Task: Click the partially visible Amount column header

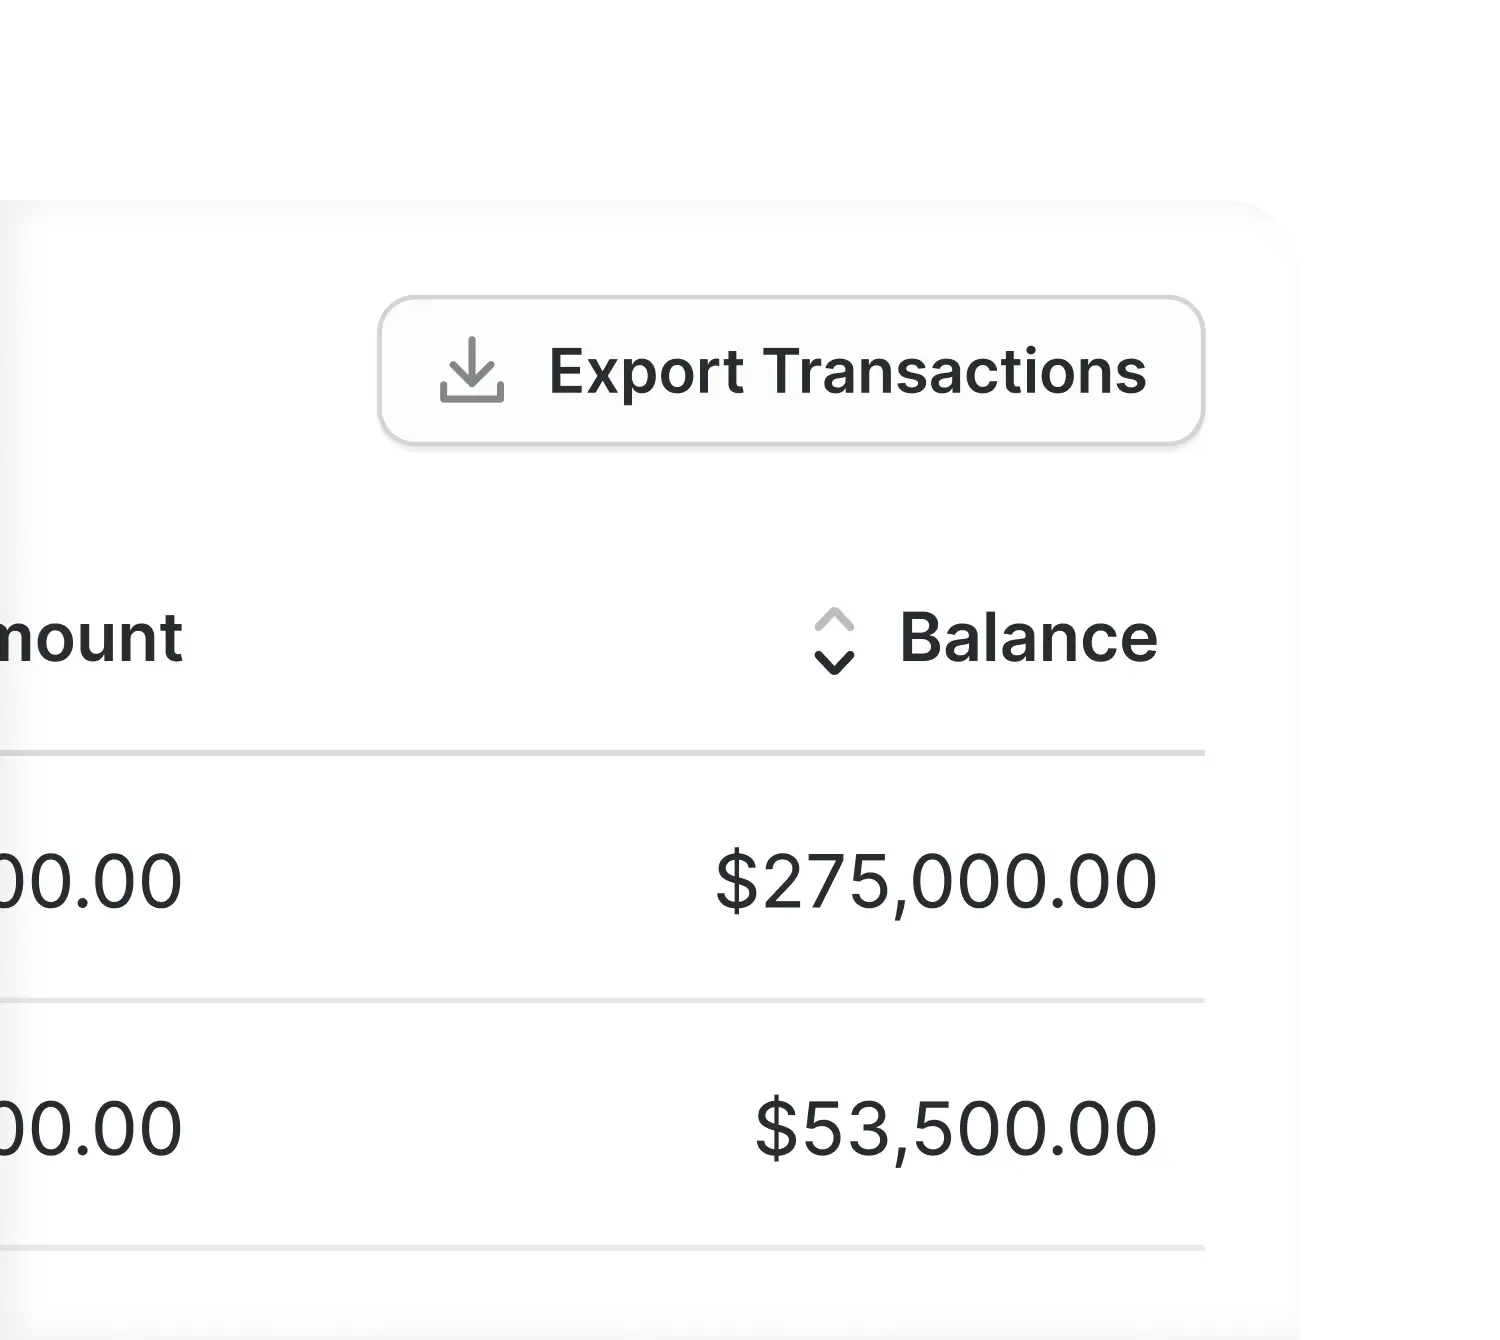Action: (x=90, y=638)
